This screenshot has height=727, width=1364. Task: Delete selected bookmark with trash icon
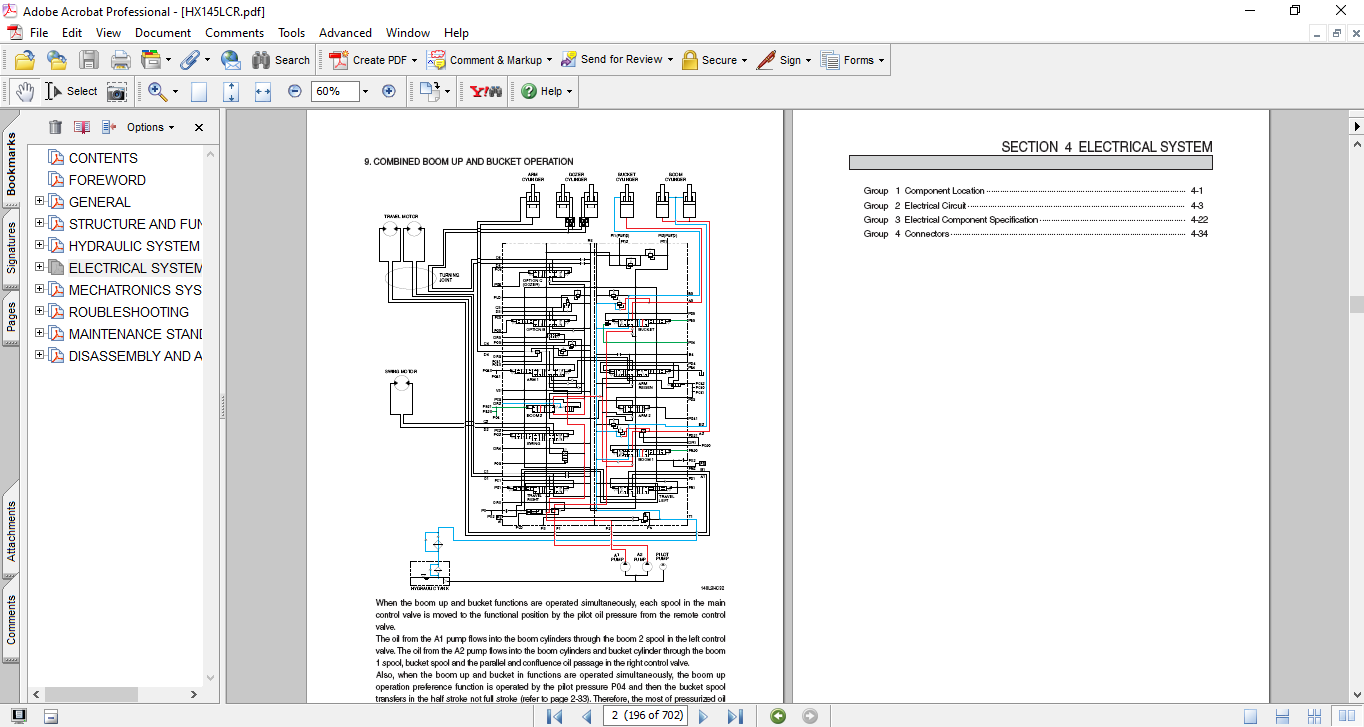tap(55, 127)
